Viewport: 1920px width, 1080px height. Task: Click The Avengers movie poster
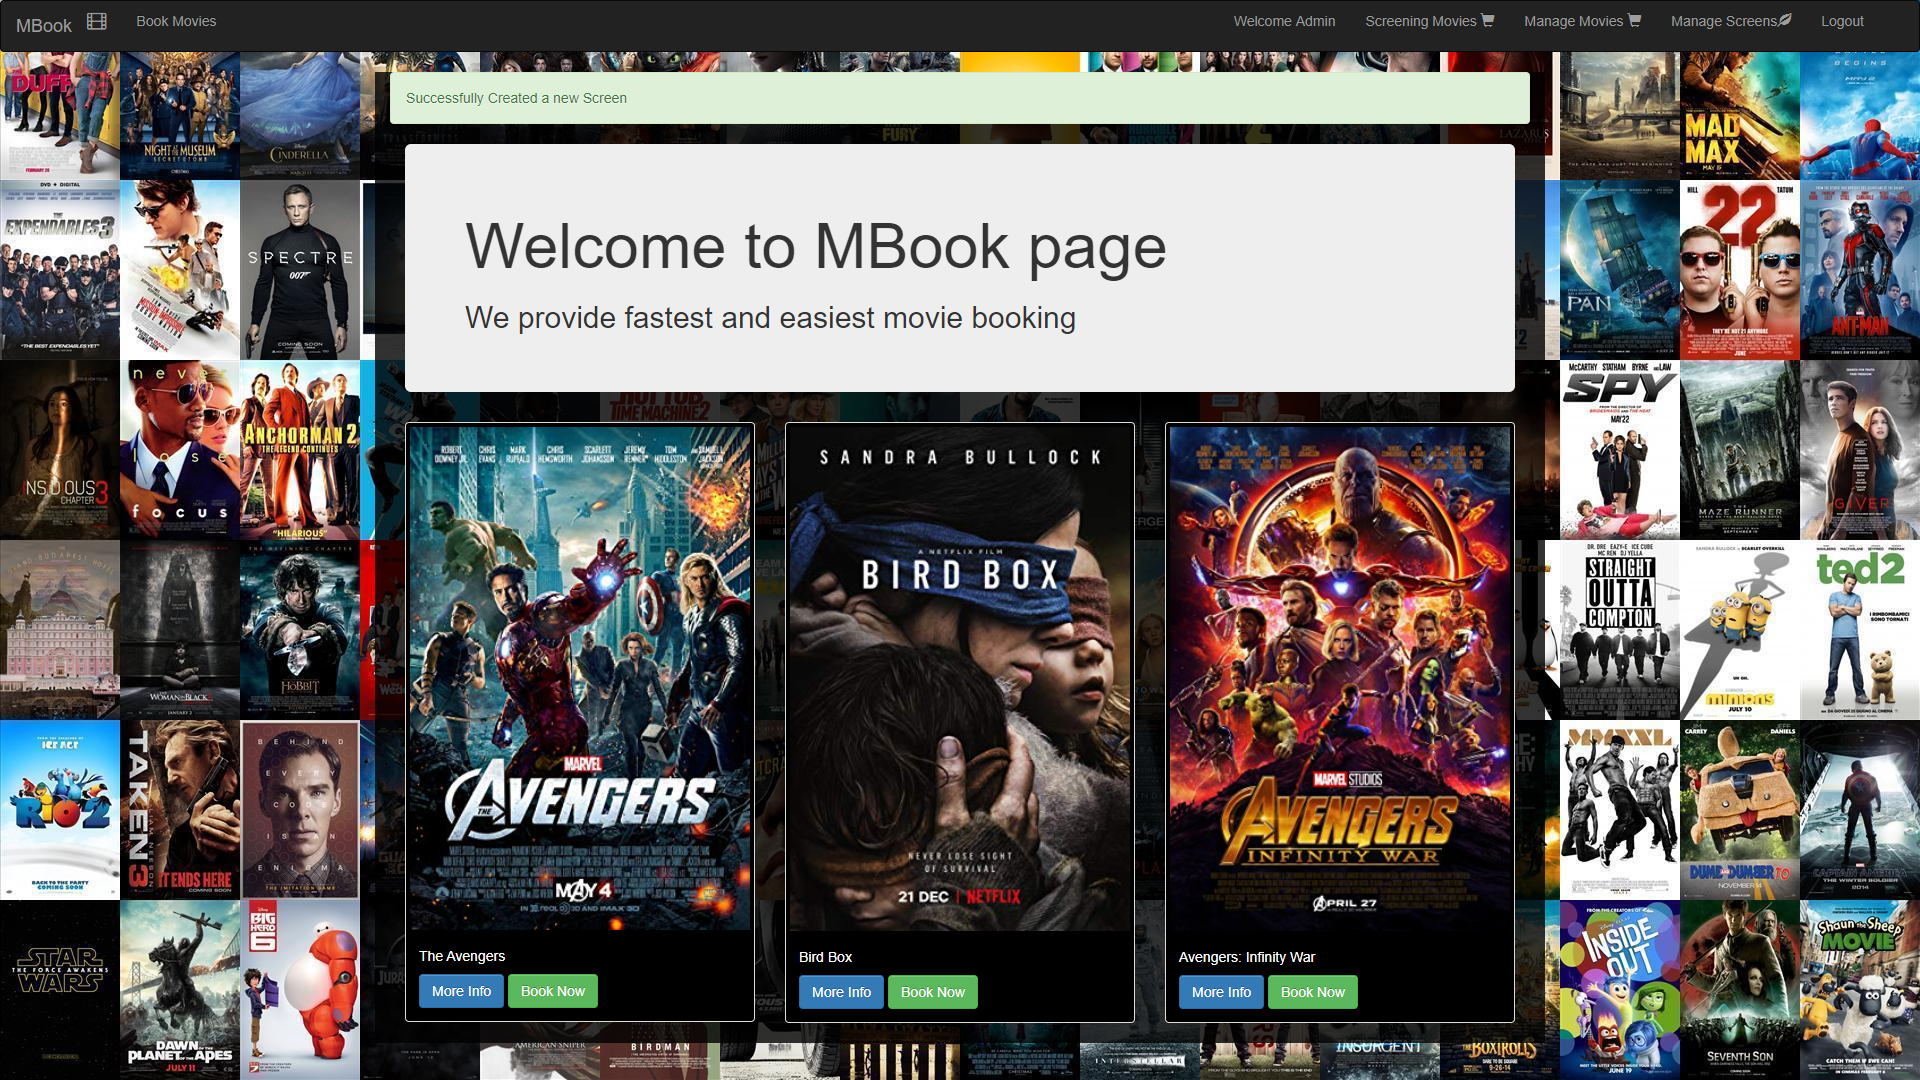coord(580,678)
